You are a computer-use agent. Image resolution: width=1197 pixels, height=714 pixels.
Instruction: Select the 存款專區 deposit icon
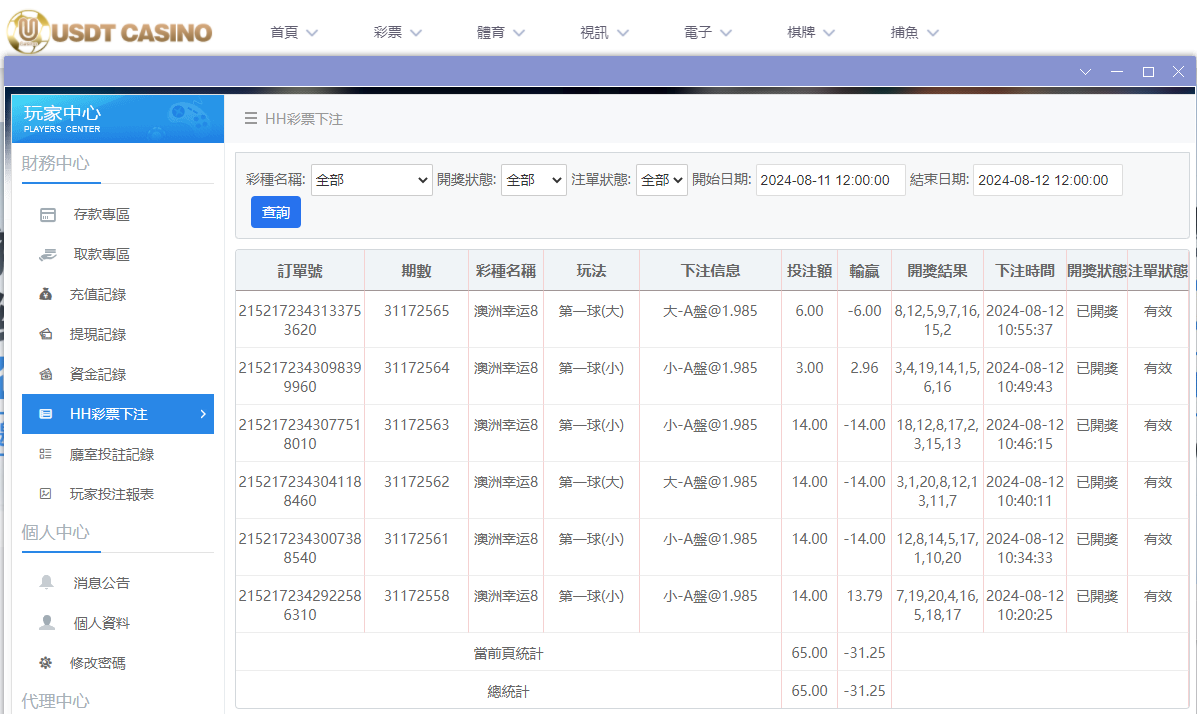click(49, 214)
